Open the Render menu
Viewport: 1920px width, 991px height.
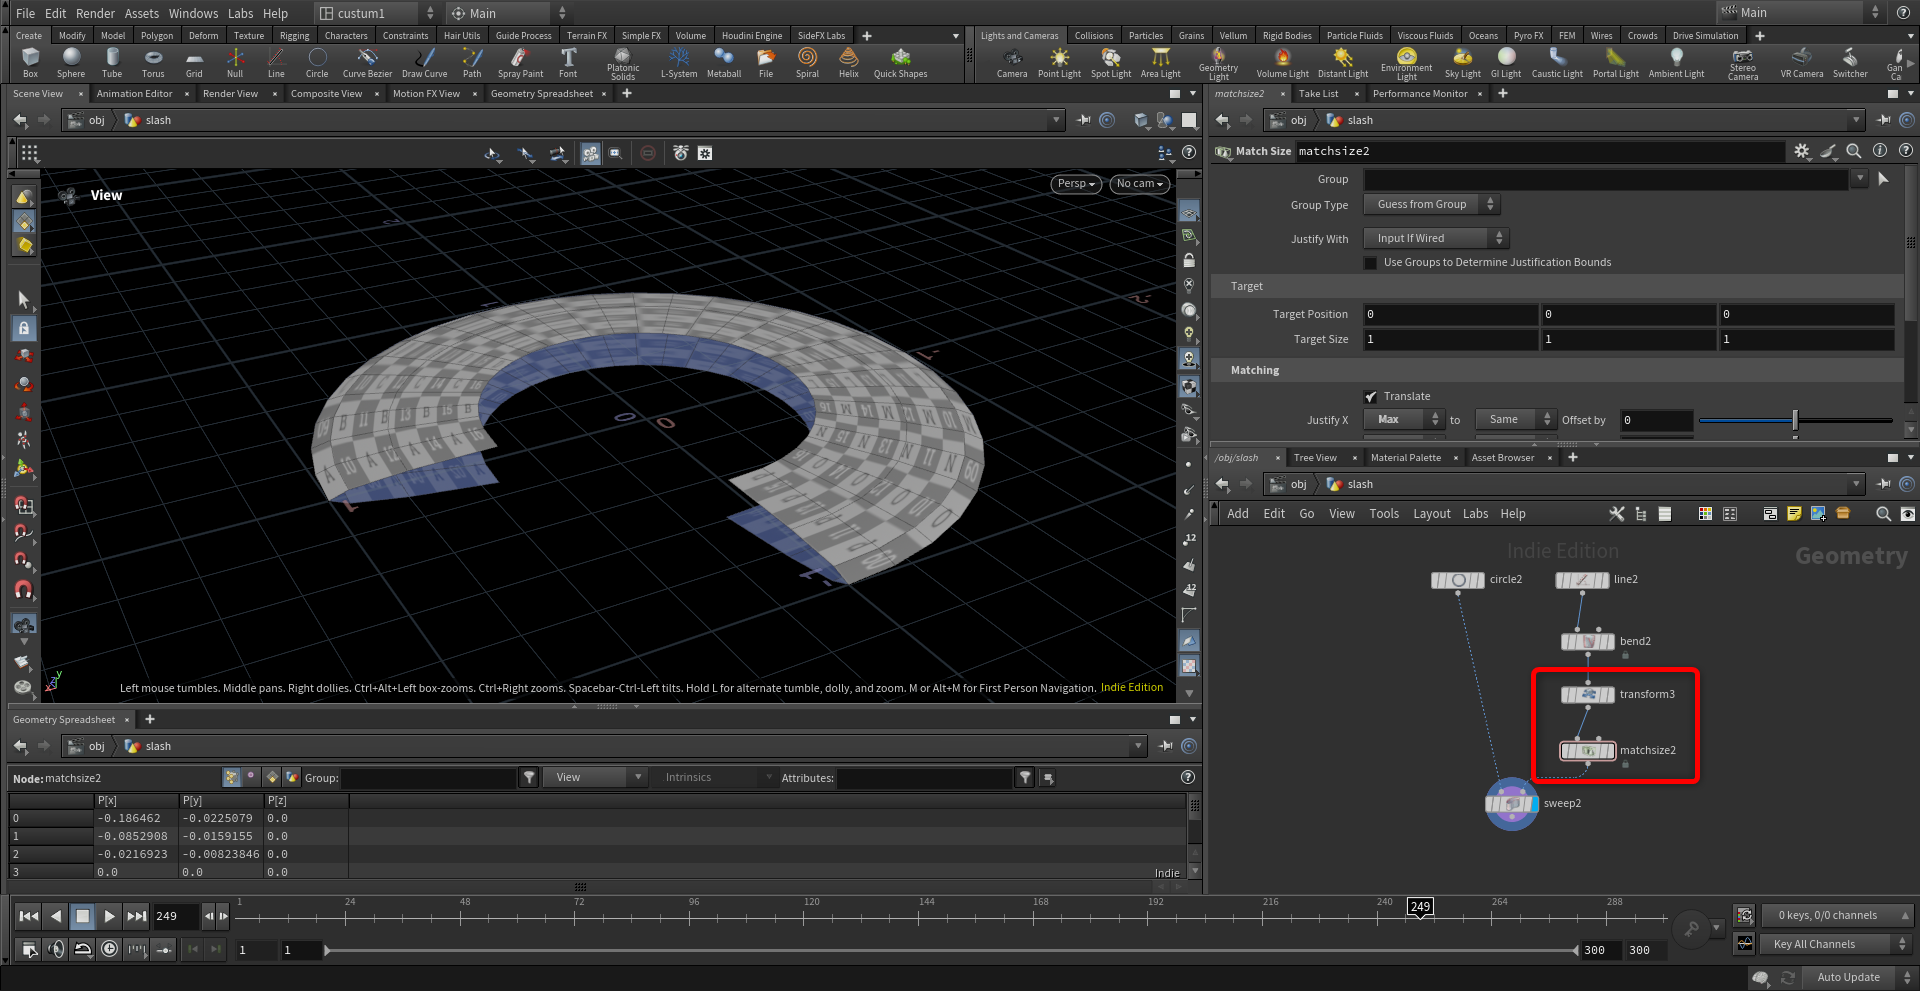[x=95, y=13]
